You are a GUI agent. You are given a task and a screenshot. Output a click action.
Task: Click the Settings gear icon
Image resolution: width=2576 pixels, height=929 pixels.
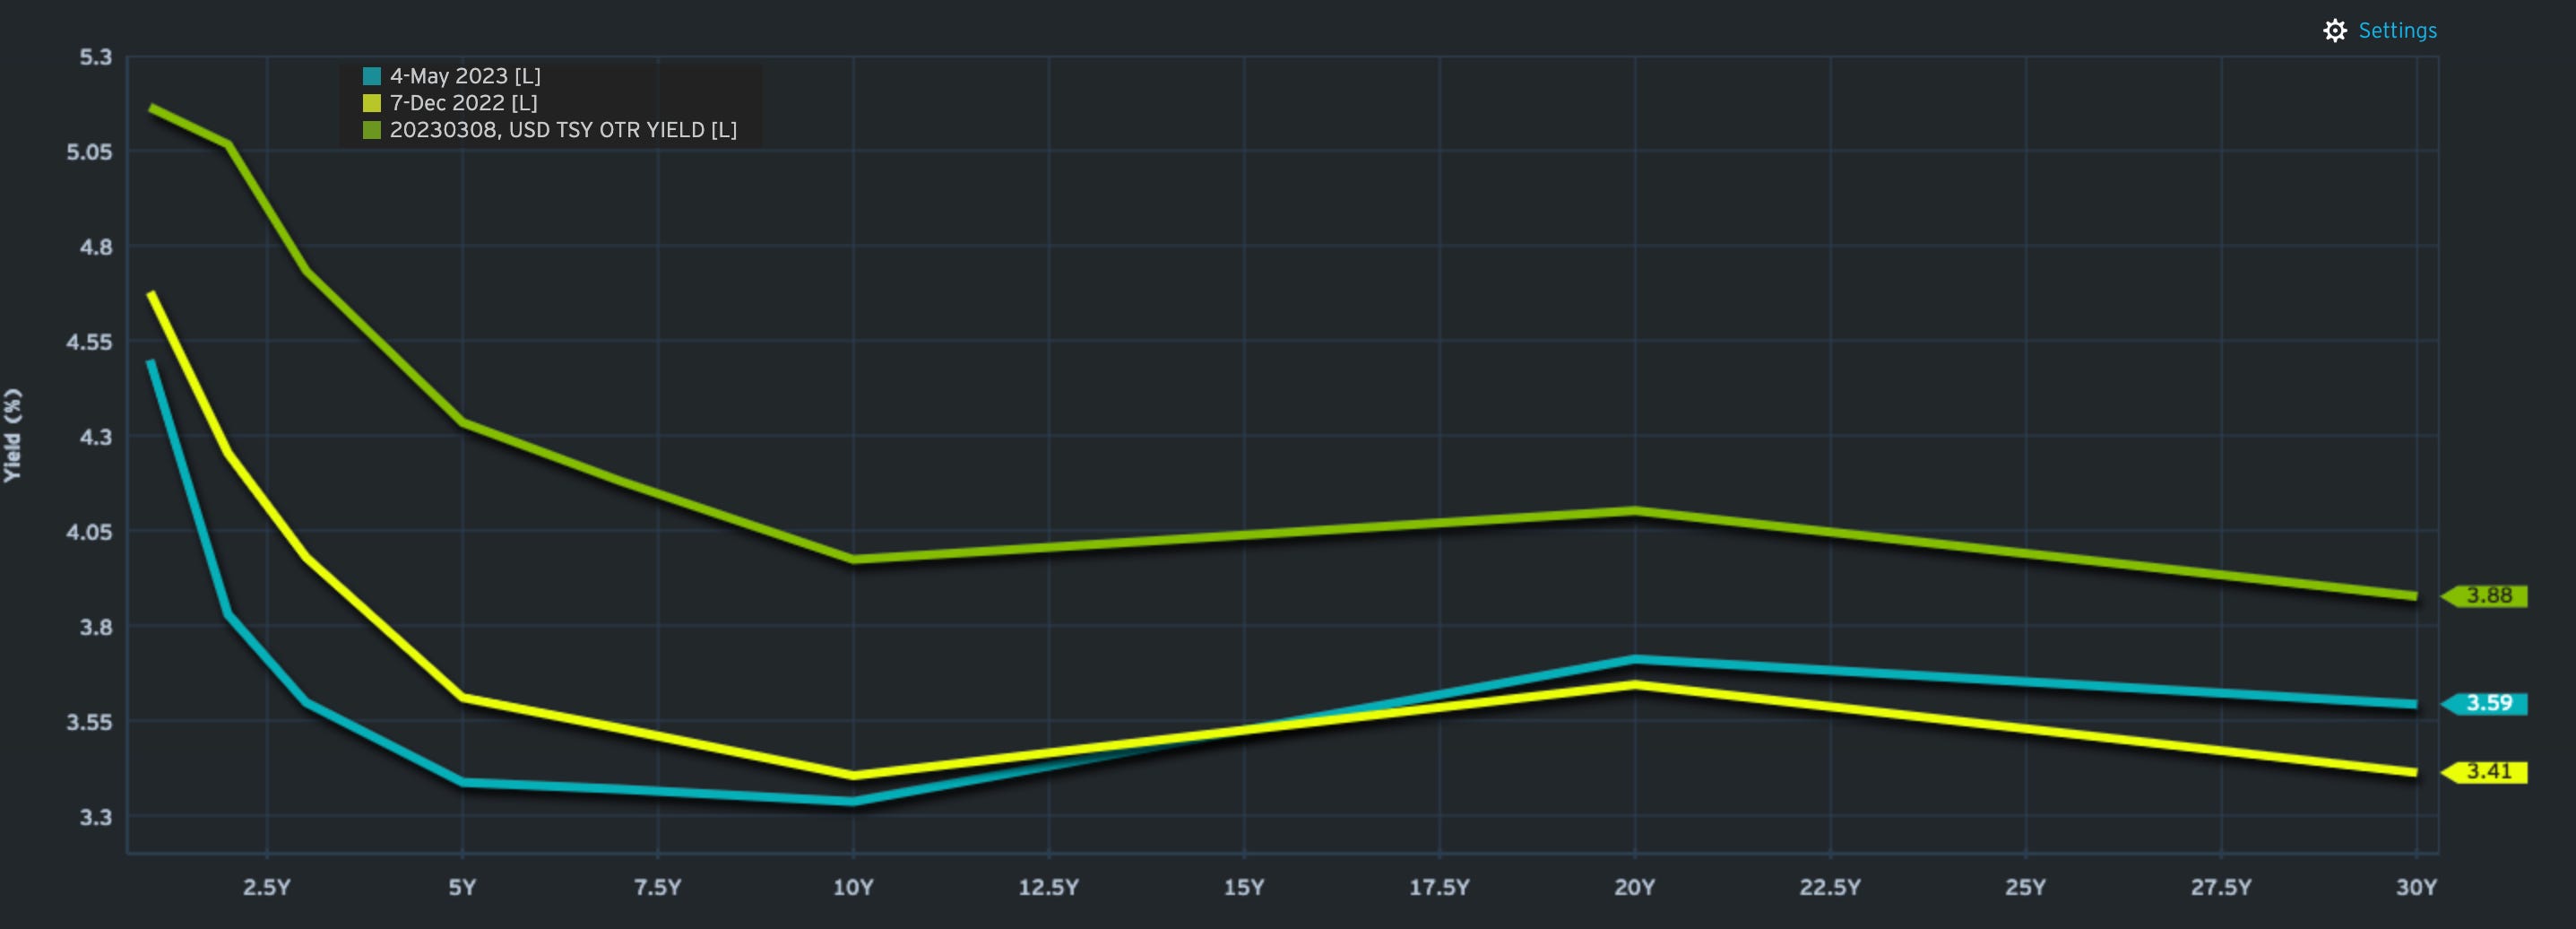(2335, 31)
